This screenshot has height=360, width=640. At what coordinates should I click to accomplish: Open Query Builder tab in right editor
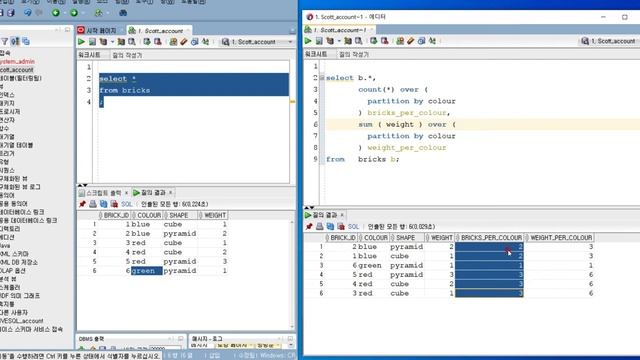coord(354,54)
